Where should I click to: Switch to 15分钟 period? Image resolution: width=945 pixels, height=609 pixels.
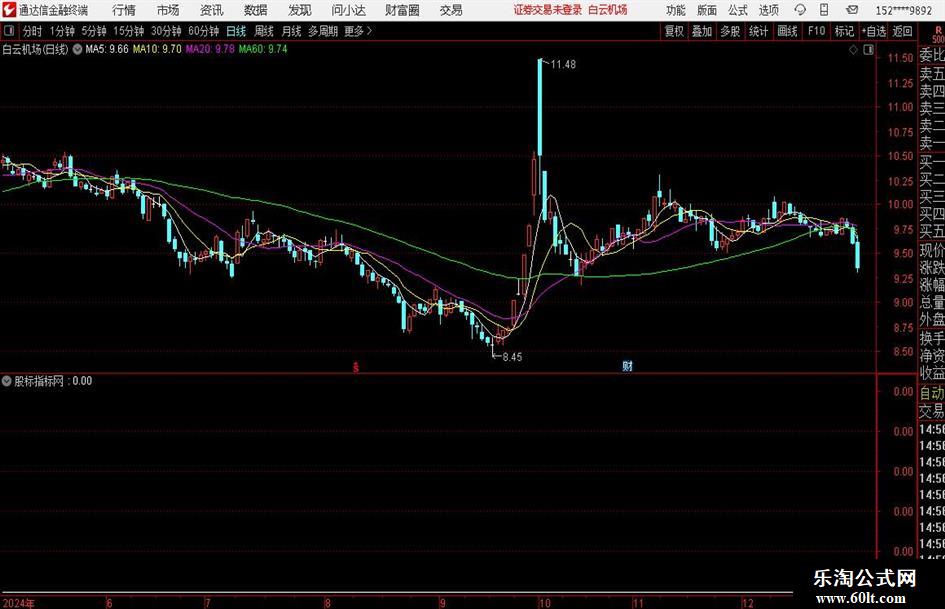coord(129,31)
